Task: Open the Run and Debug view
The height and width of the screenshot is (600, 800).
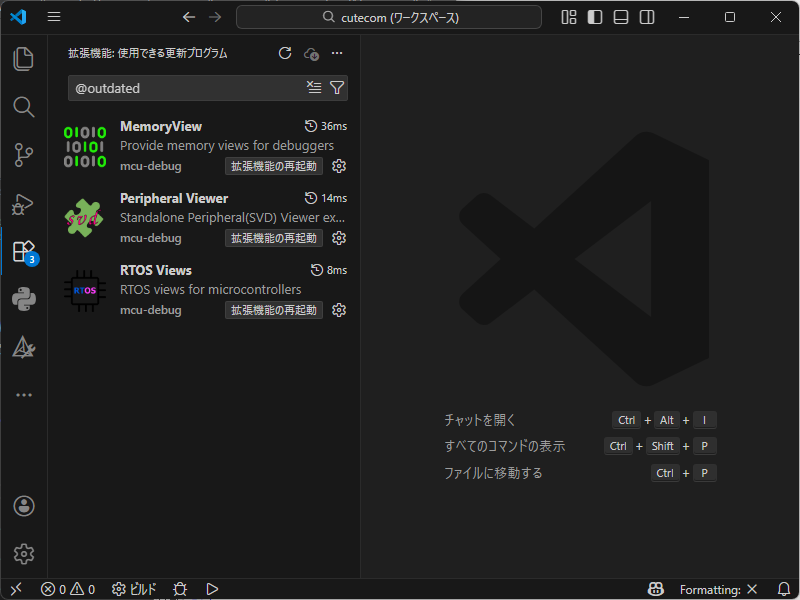Action: 23,203
